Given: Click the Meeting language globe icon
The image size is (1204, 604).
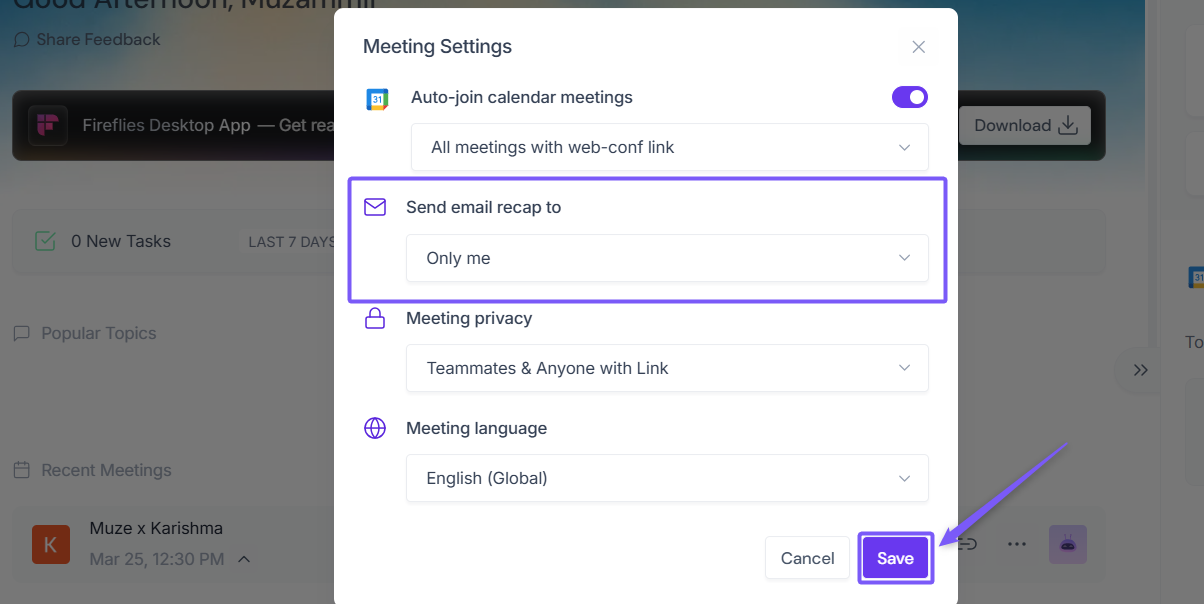Looking at the screenshot, I should click(375, 428).
